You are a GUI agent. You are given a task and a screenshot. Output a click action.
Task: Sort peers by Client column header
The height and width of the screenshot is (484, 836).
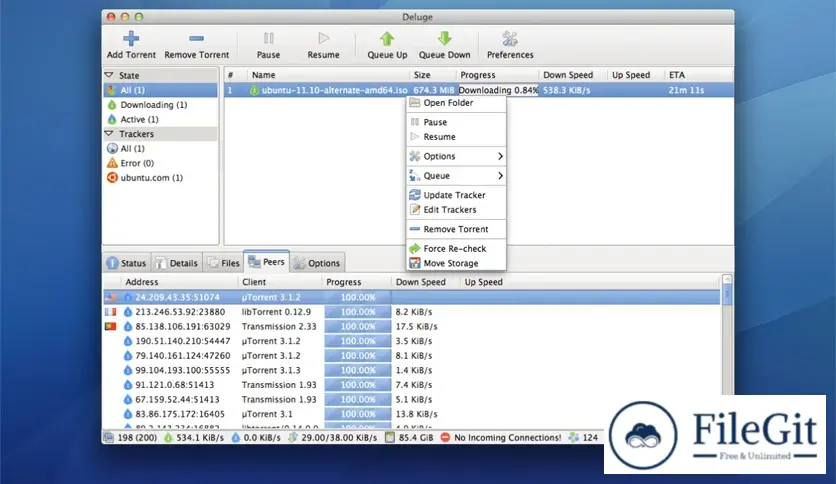280,282
